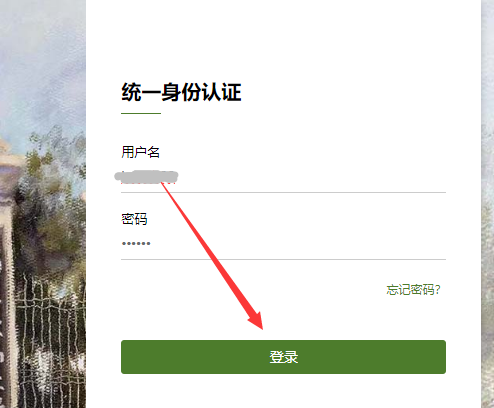Click empty space right of the username text
The width and height of the screenshot is (494, 408).
click(312, 177)
